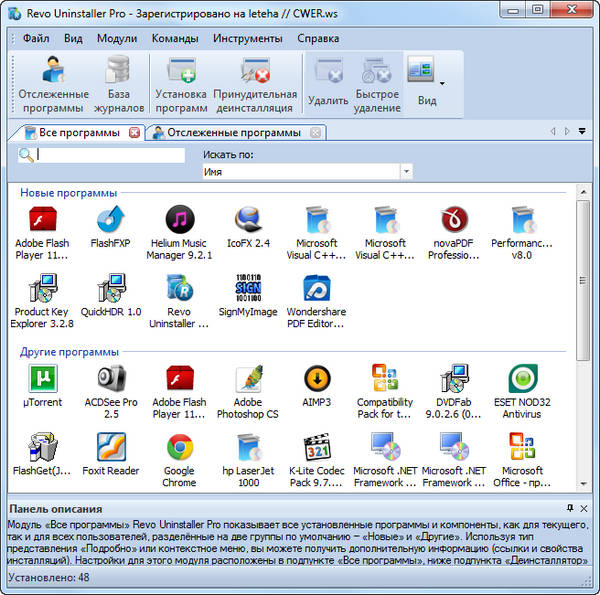The height and width of the screenshot is (595, 600).
Task: Click the Вид toolbar icon
Action: (x=421, y=70)
